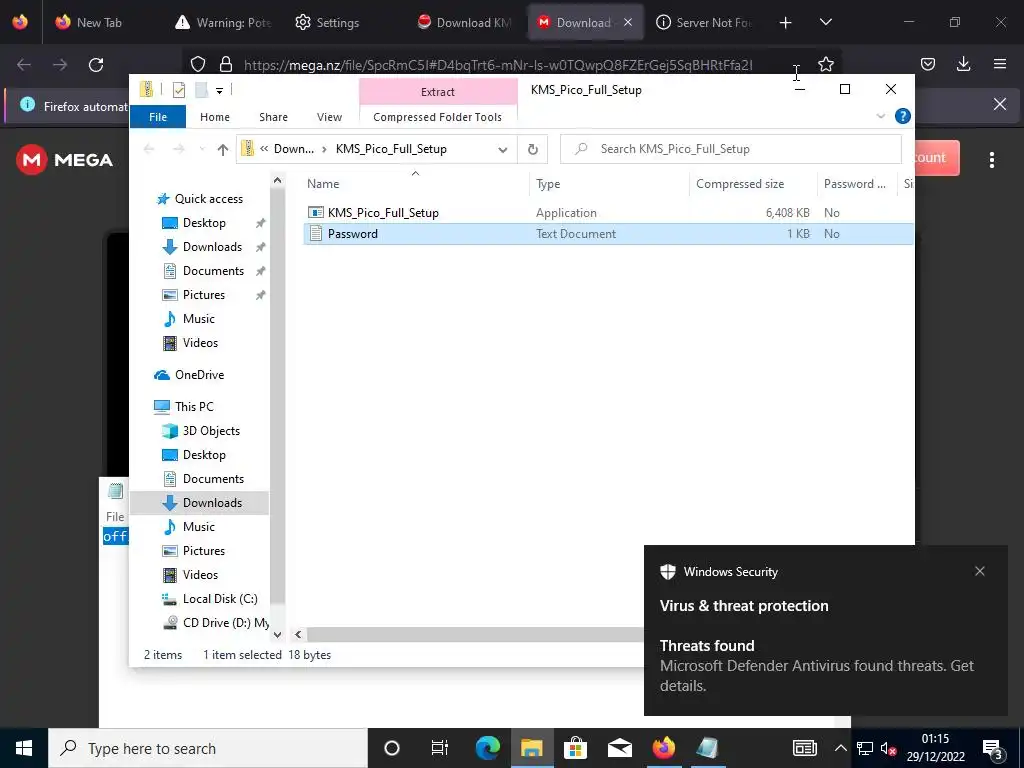Click the Up one level arrow
1024x768 pixels.
[x=223, y=150]
